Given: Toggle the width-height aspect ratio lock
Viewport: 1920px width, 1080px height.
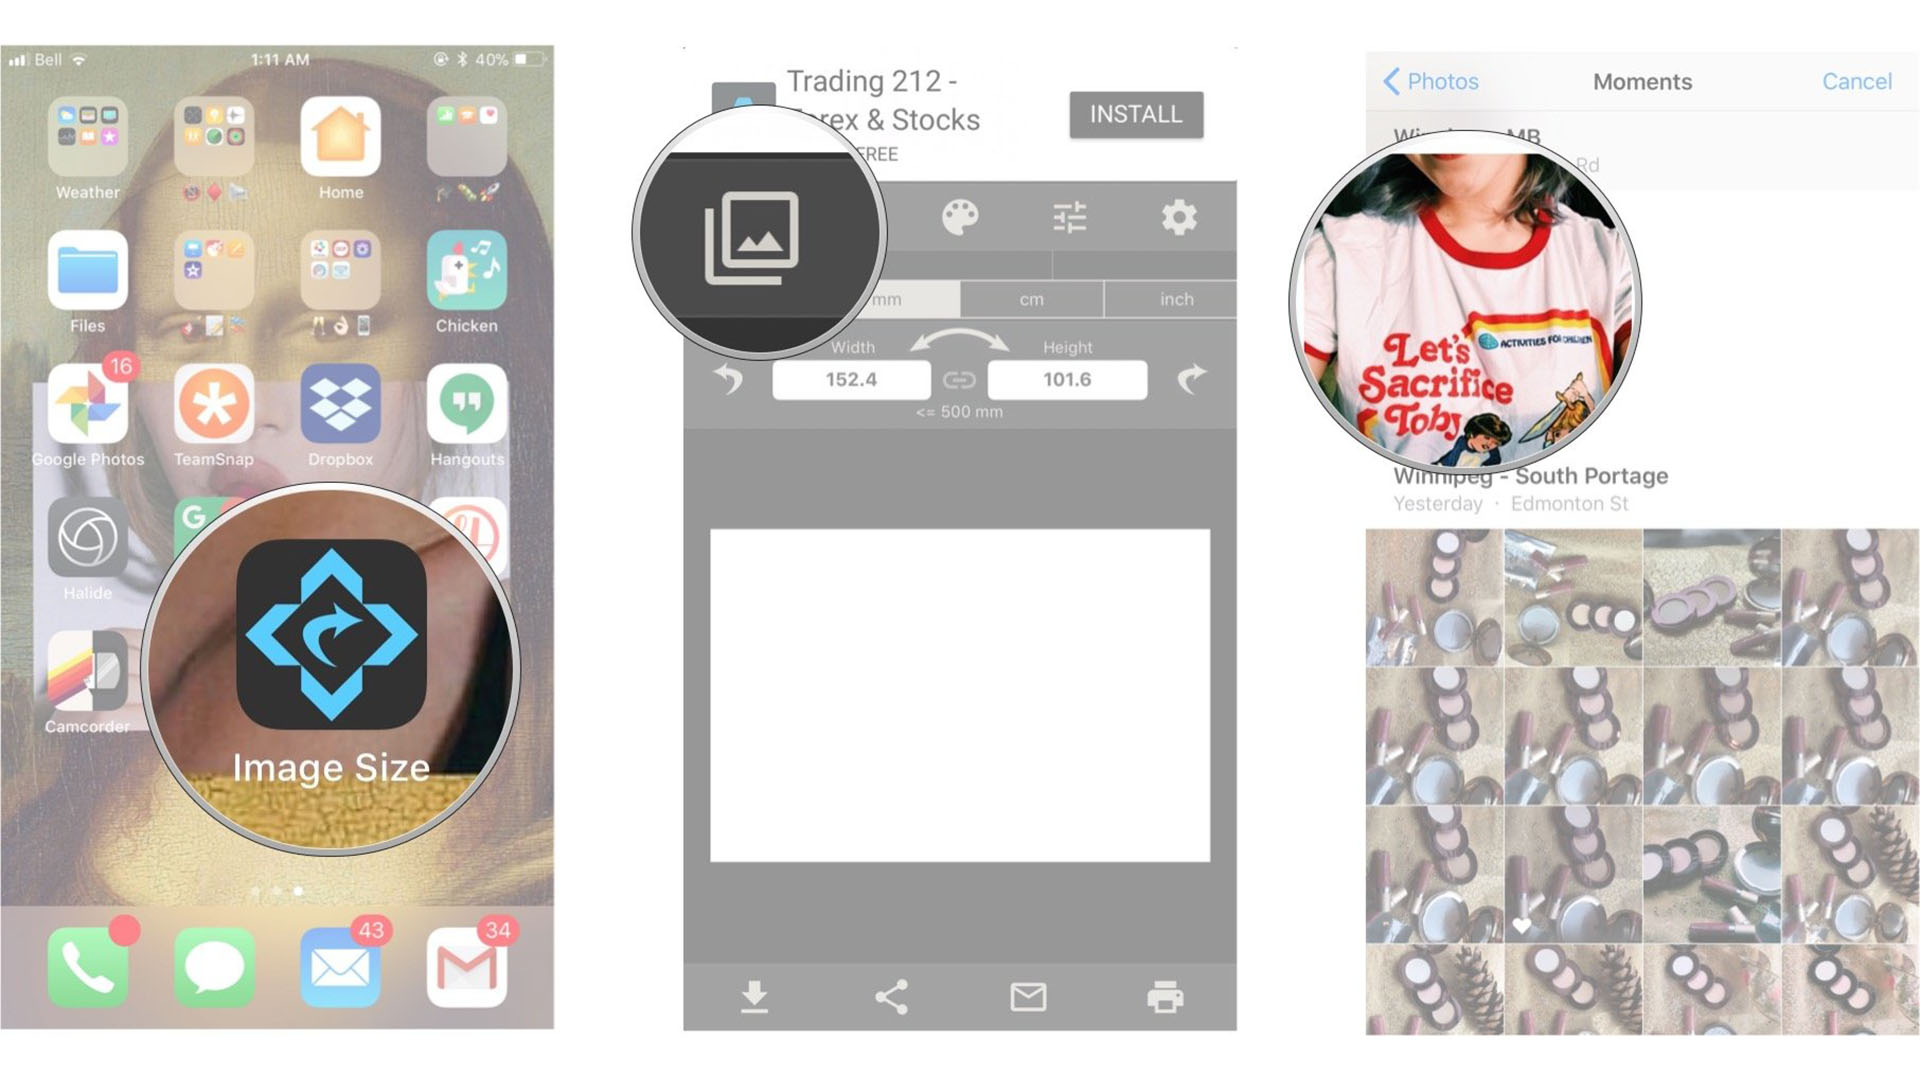Looking at the screenshot, I should point(959,380).
